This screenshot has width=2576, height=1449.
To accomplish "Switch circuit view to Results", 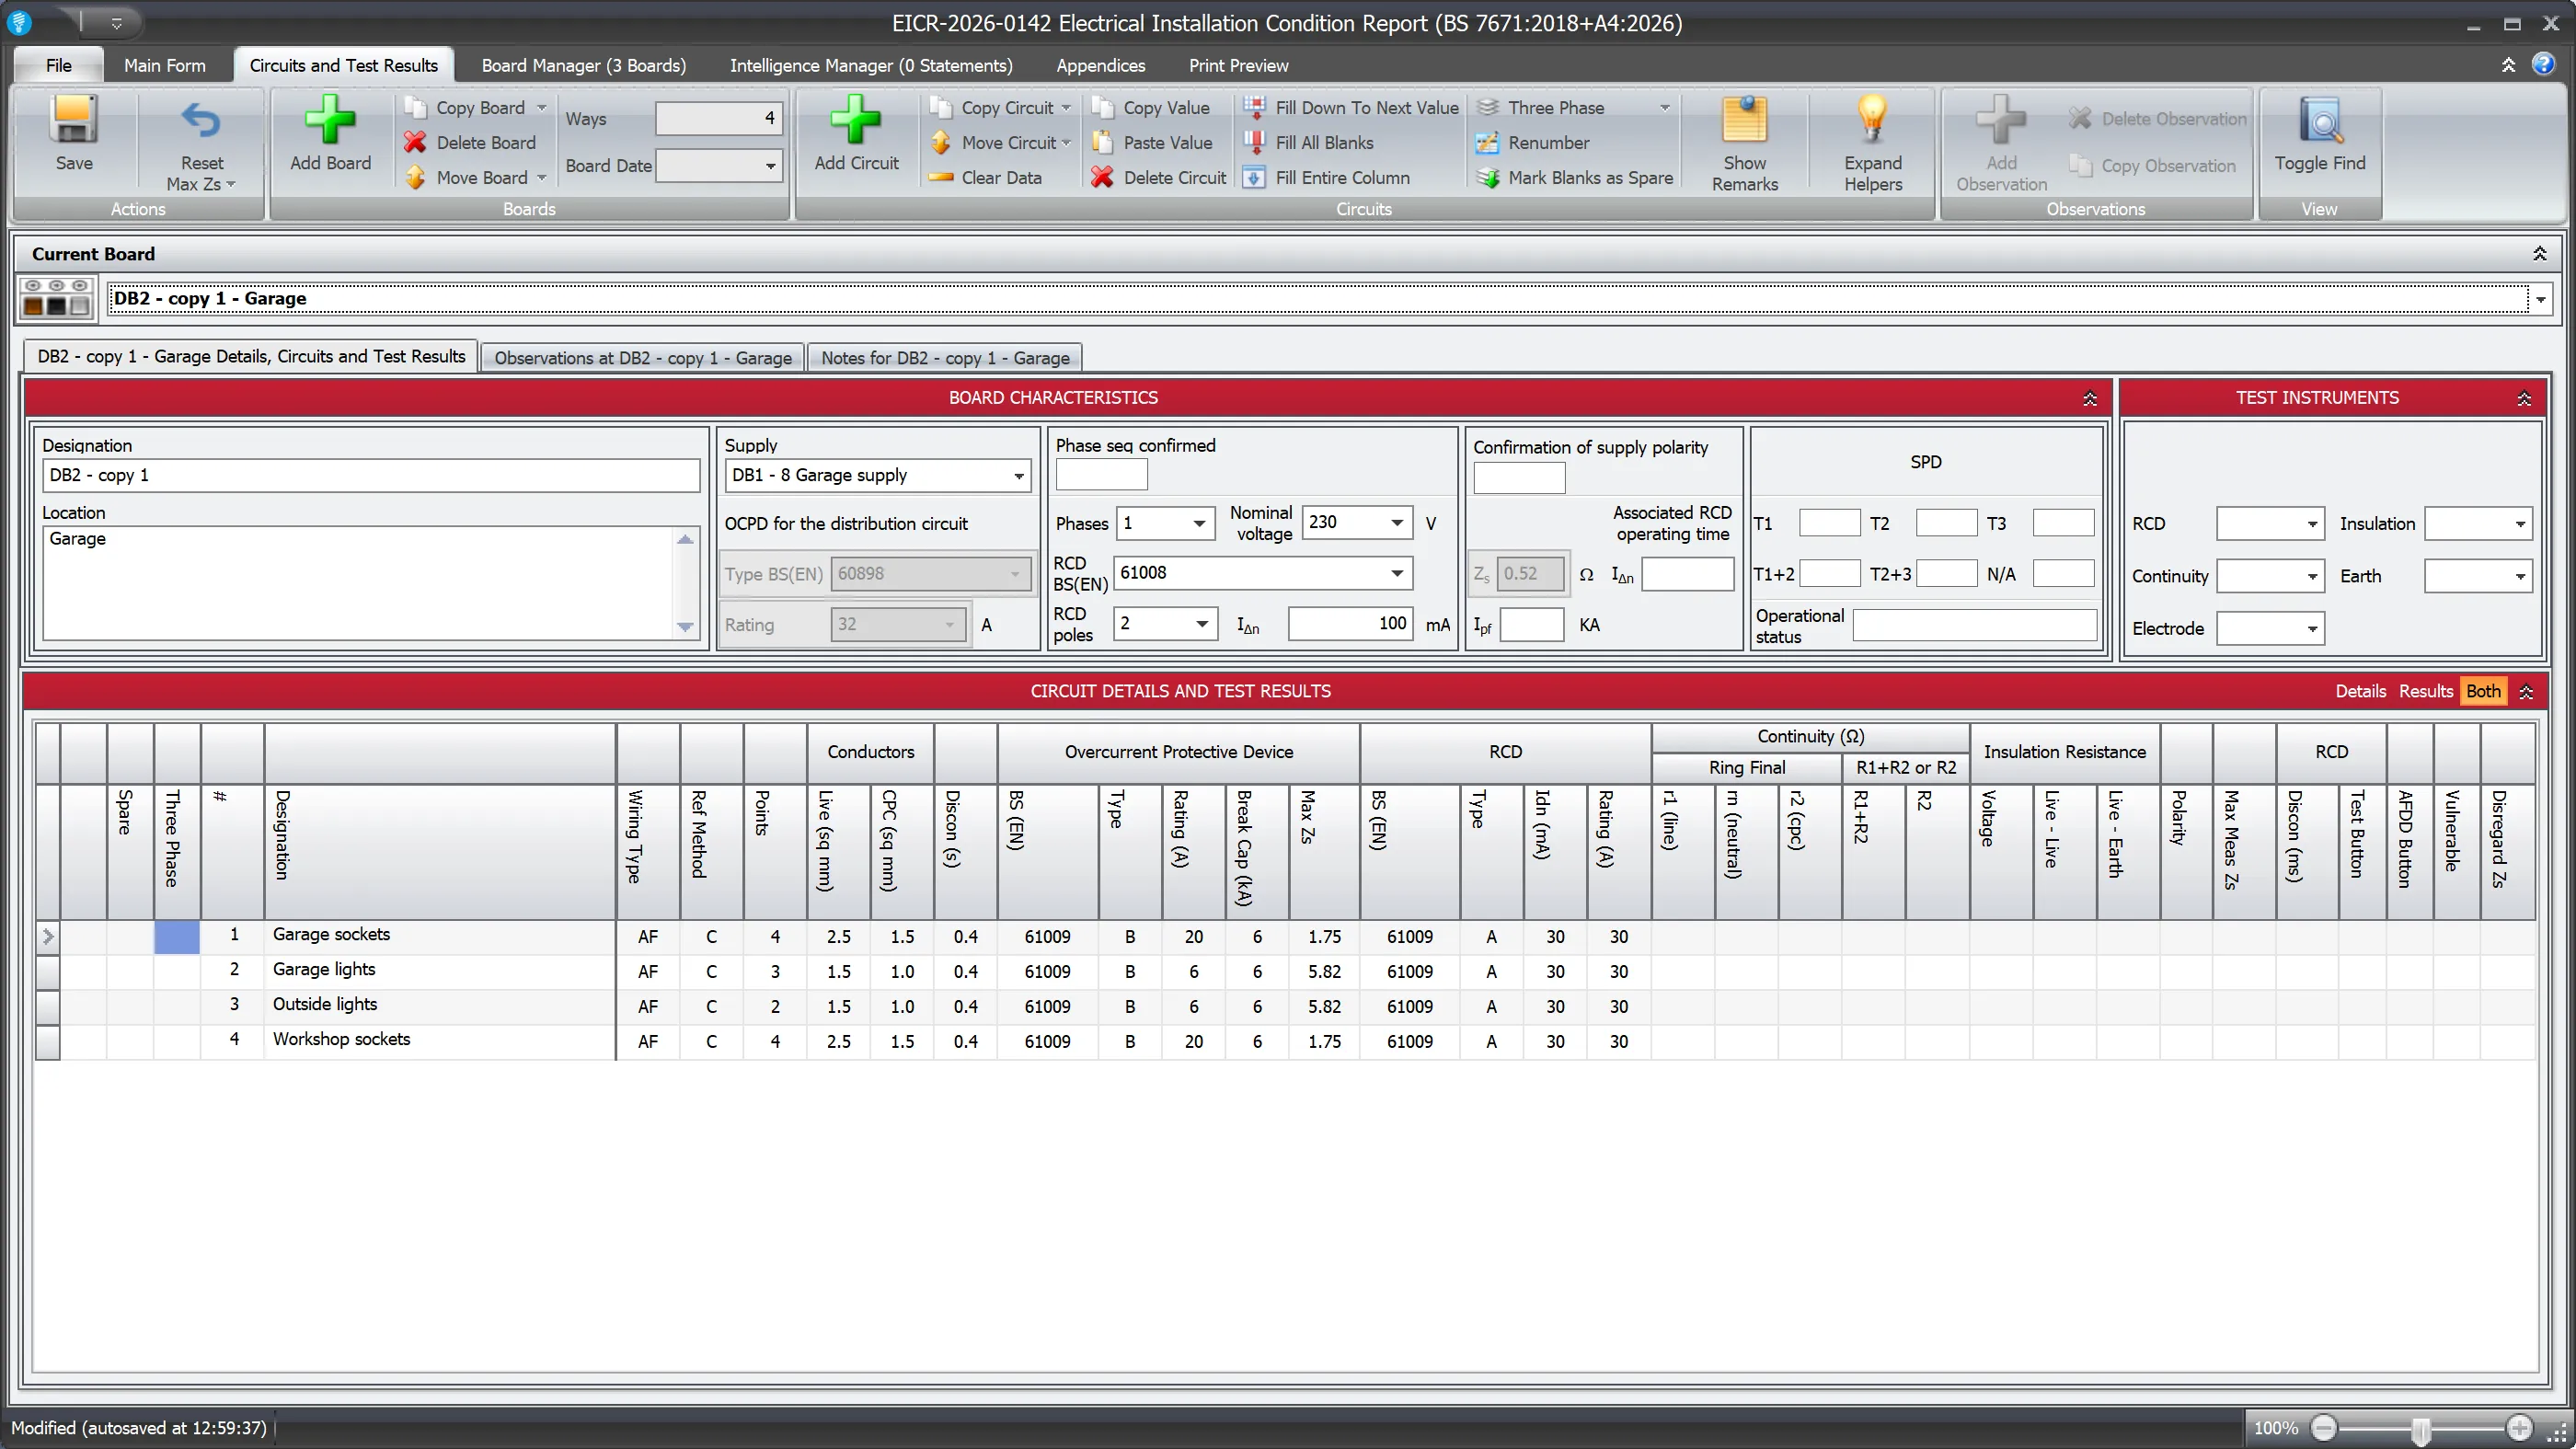I will pos(2425,690).
